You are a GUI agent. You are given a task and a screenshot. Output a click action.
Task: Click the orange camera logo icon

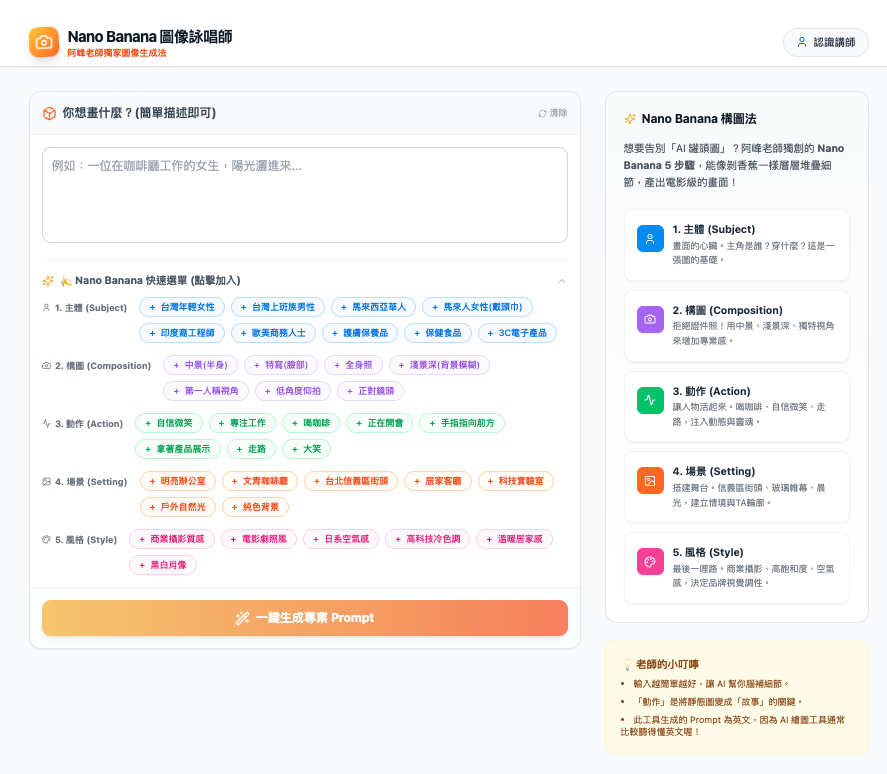coord(44,42)
